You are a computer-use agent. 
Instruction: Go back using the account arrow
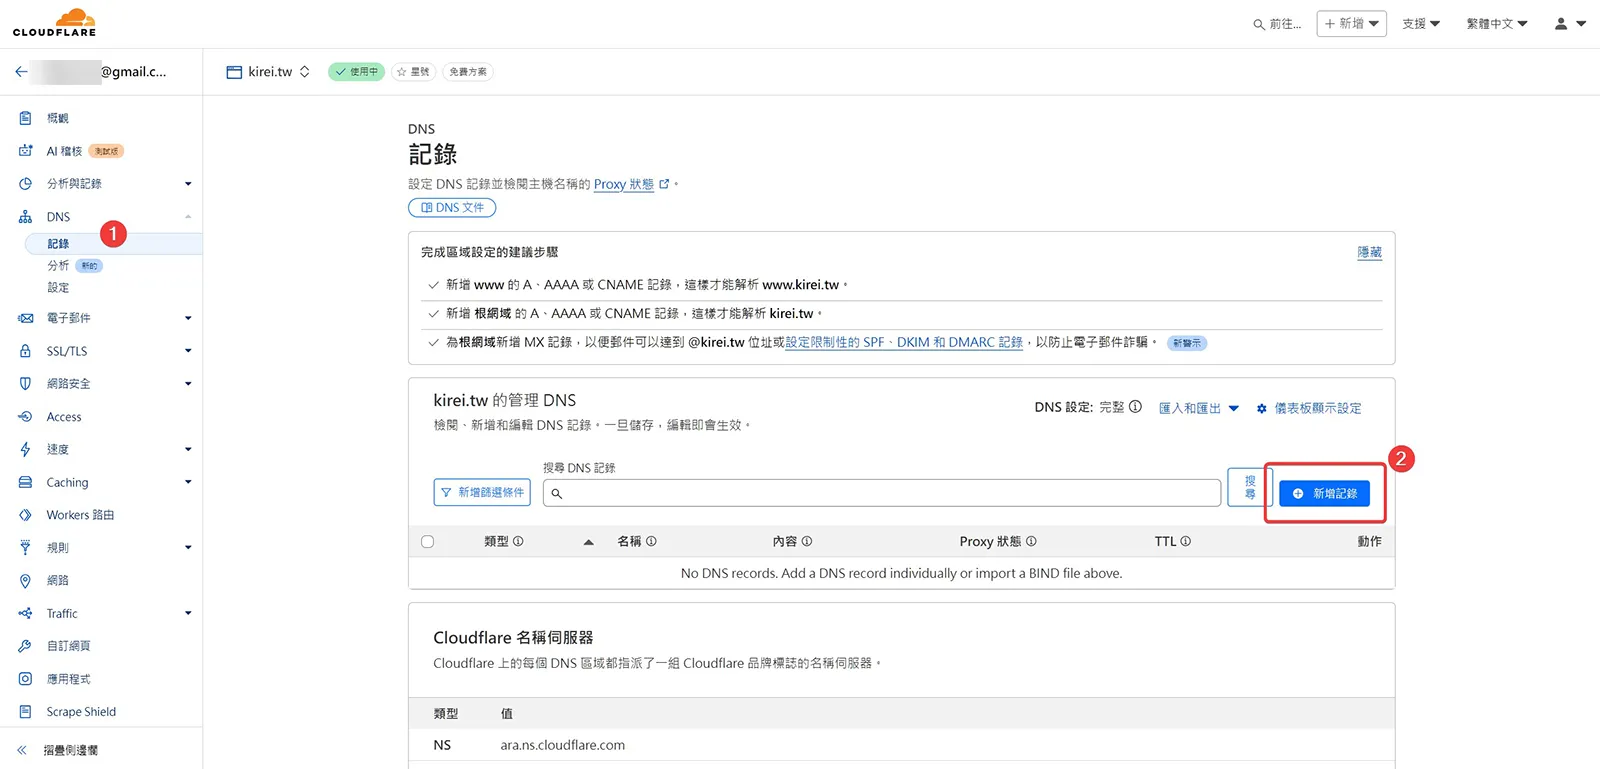click(21, 72)
